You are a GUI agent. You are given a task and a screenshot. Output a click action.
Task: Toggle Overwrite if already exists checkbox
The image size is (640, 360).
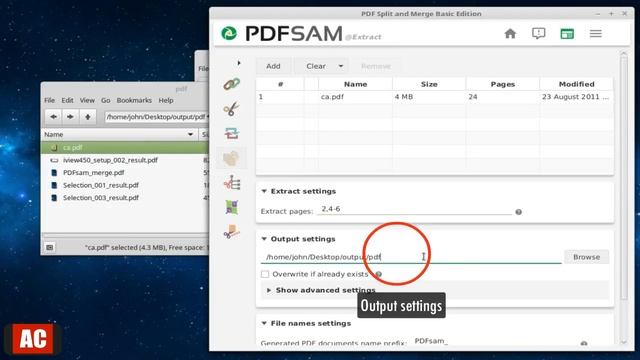pos(265,274)
